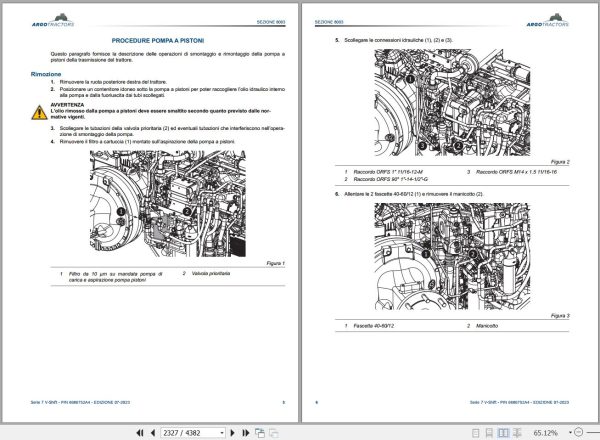The width and height of the screenshot is (600, 440).
Task: Go to the next page
Action: [x=232, y=433]
